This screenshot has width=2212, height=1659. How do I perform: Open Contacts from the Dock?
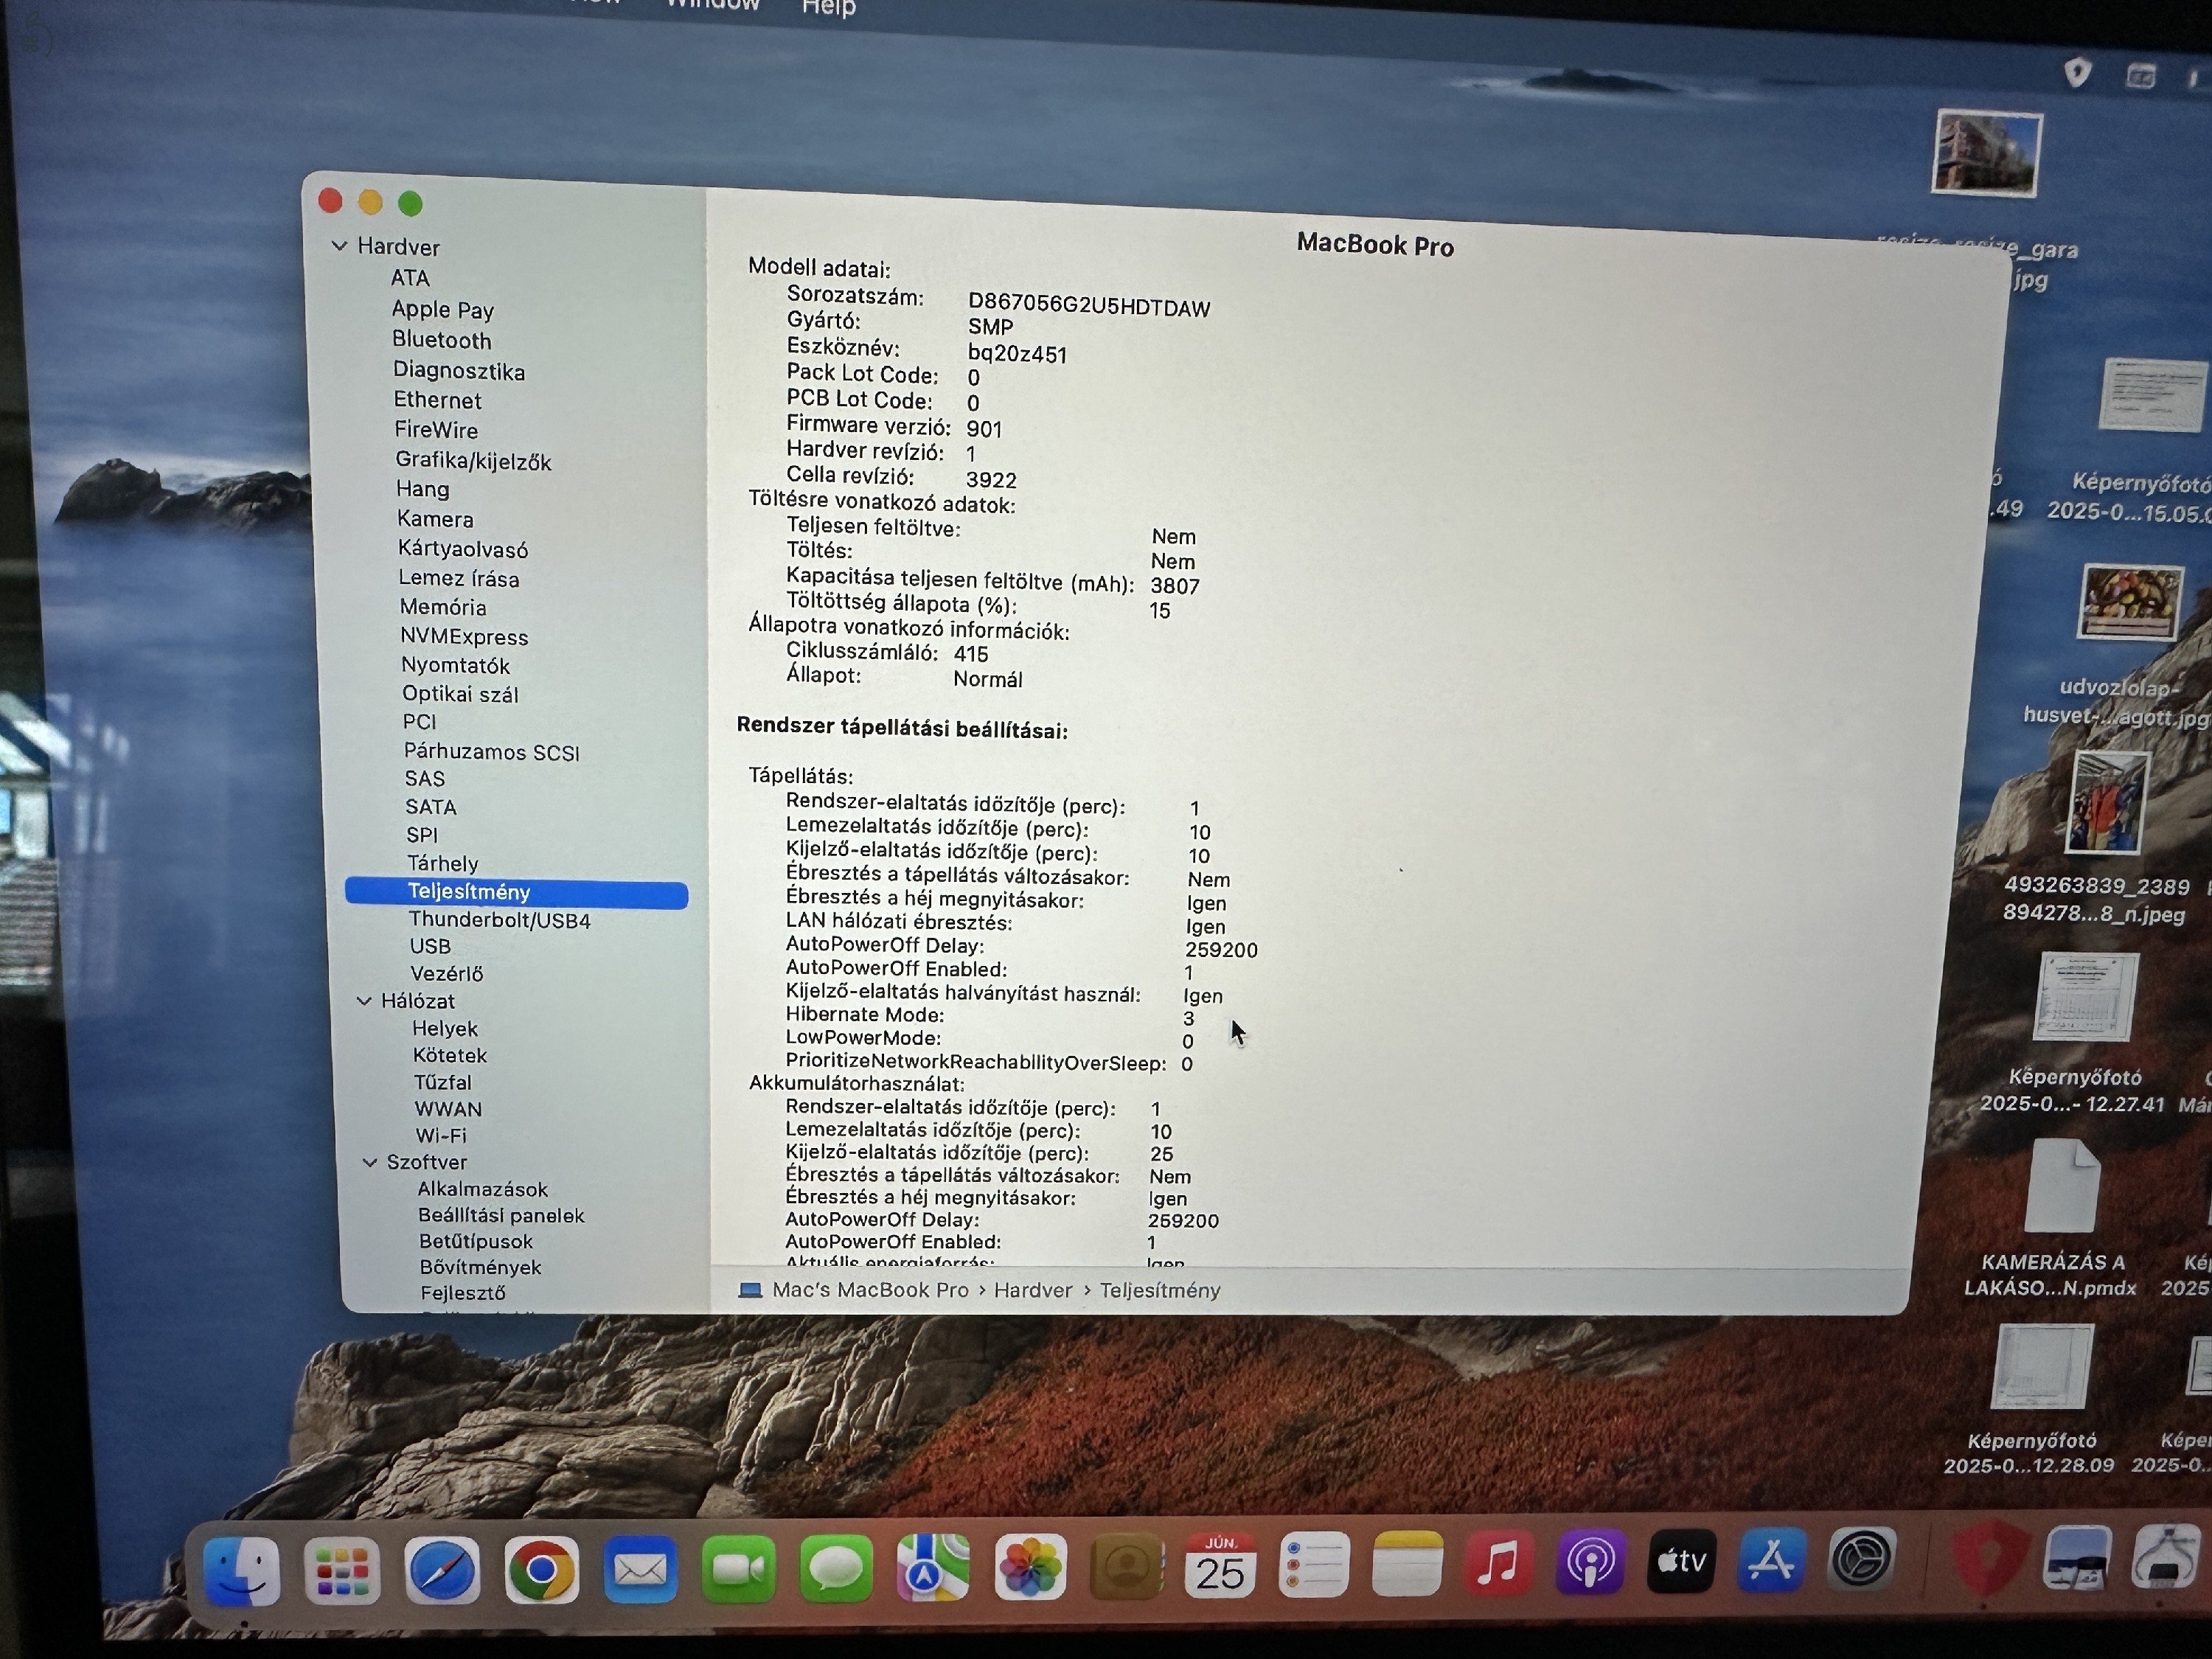[x=1127, y=1566]
